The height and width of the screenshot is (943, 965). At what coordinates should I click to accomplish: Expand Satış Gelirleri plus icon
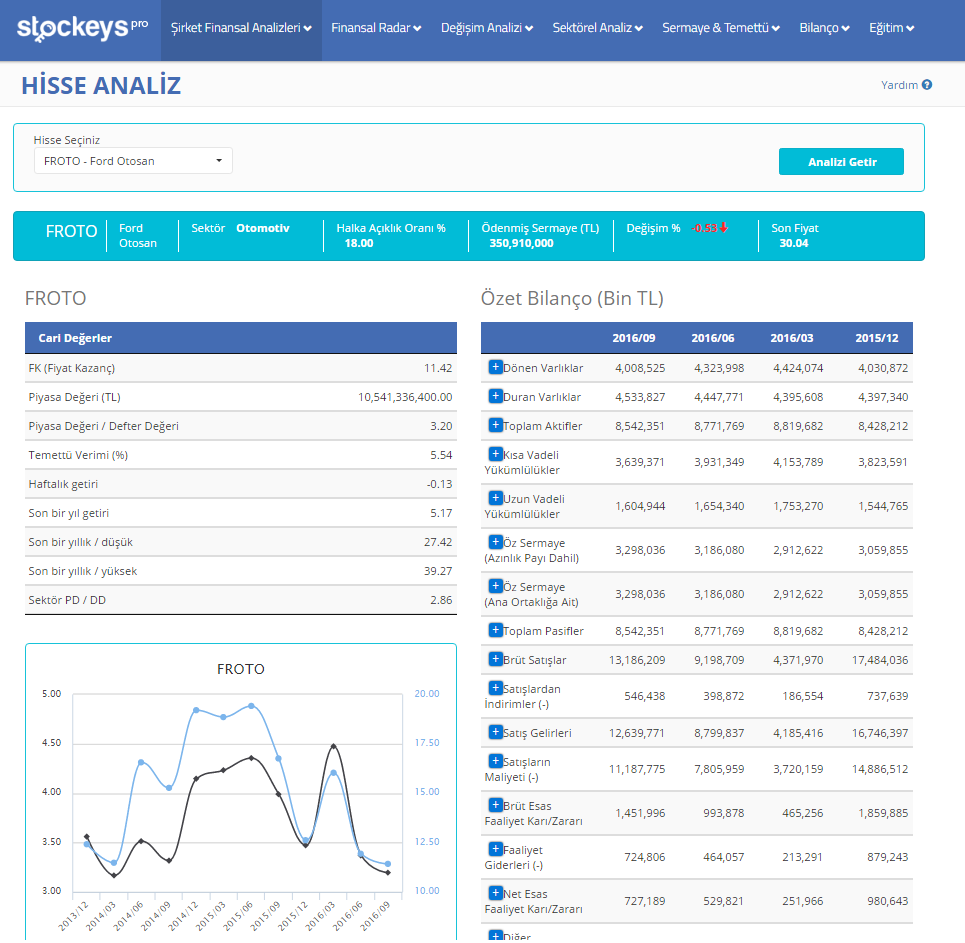point(495,732)
